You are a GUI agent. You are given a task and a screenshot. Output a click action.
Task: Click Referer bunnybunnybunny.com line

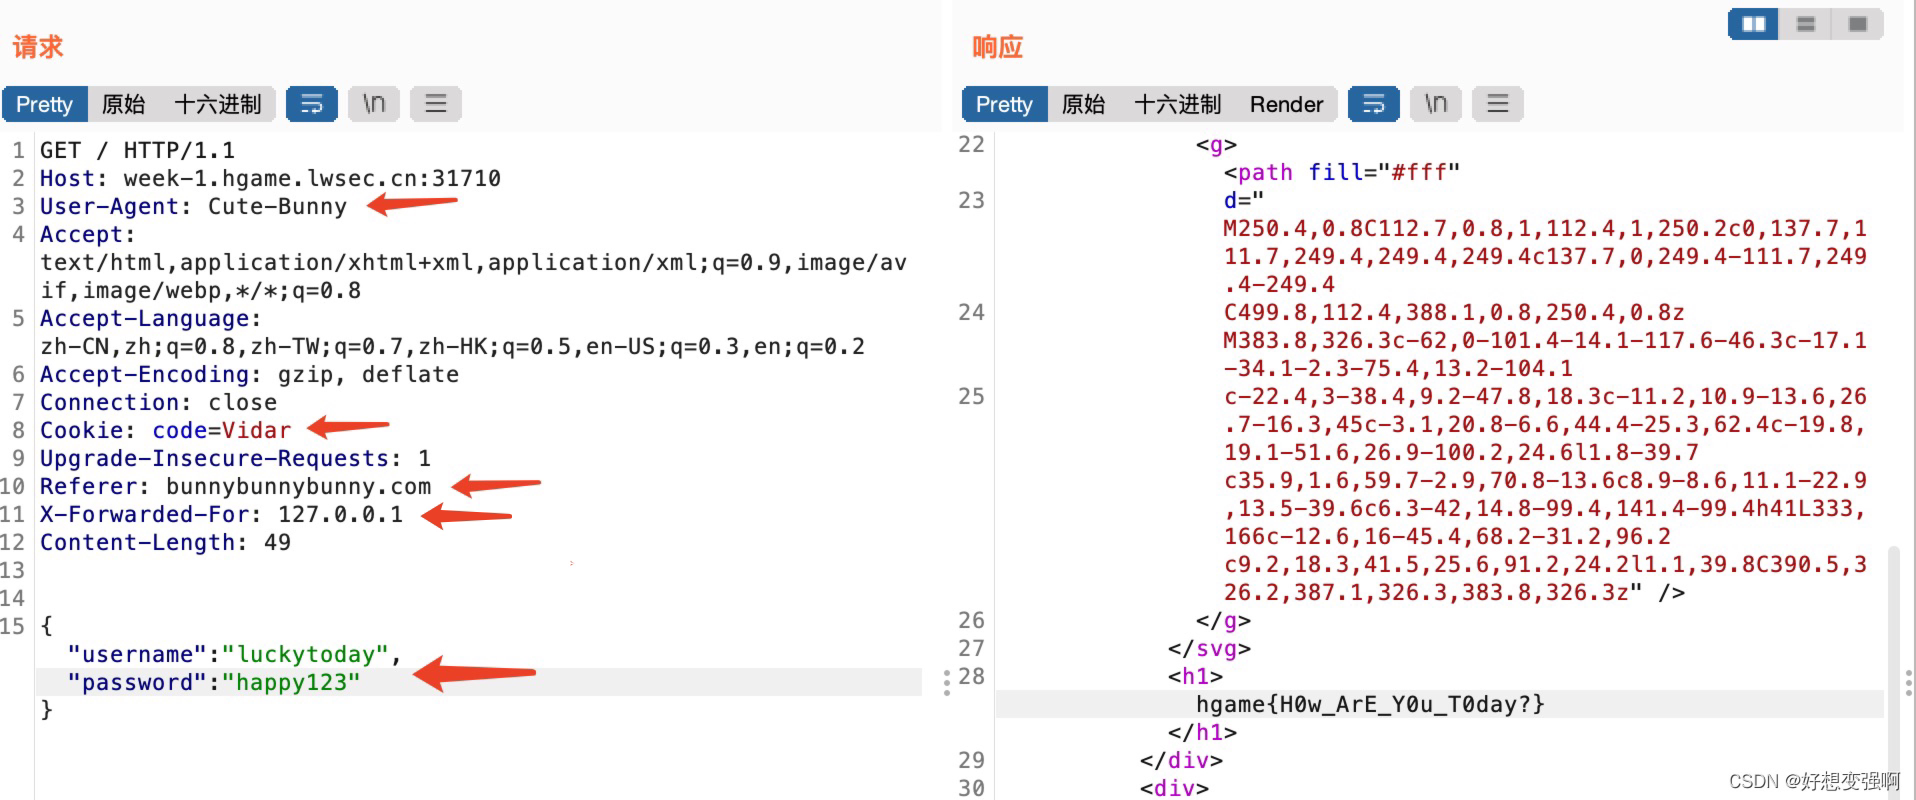235,487
